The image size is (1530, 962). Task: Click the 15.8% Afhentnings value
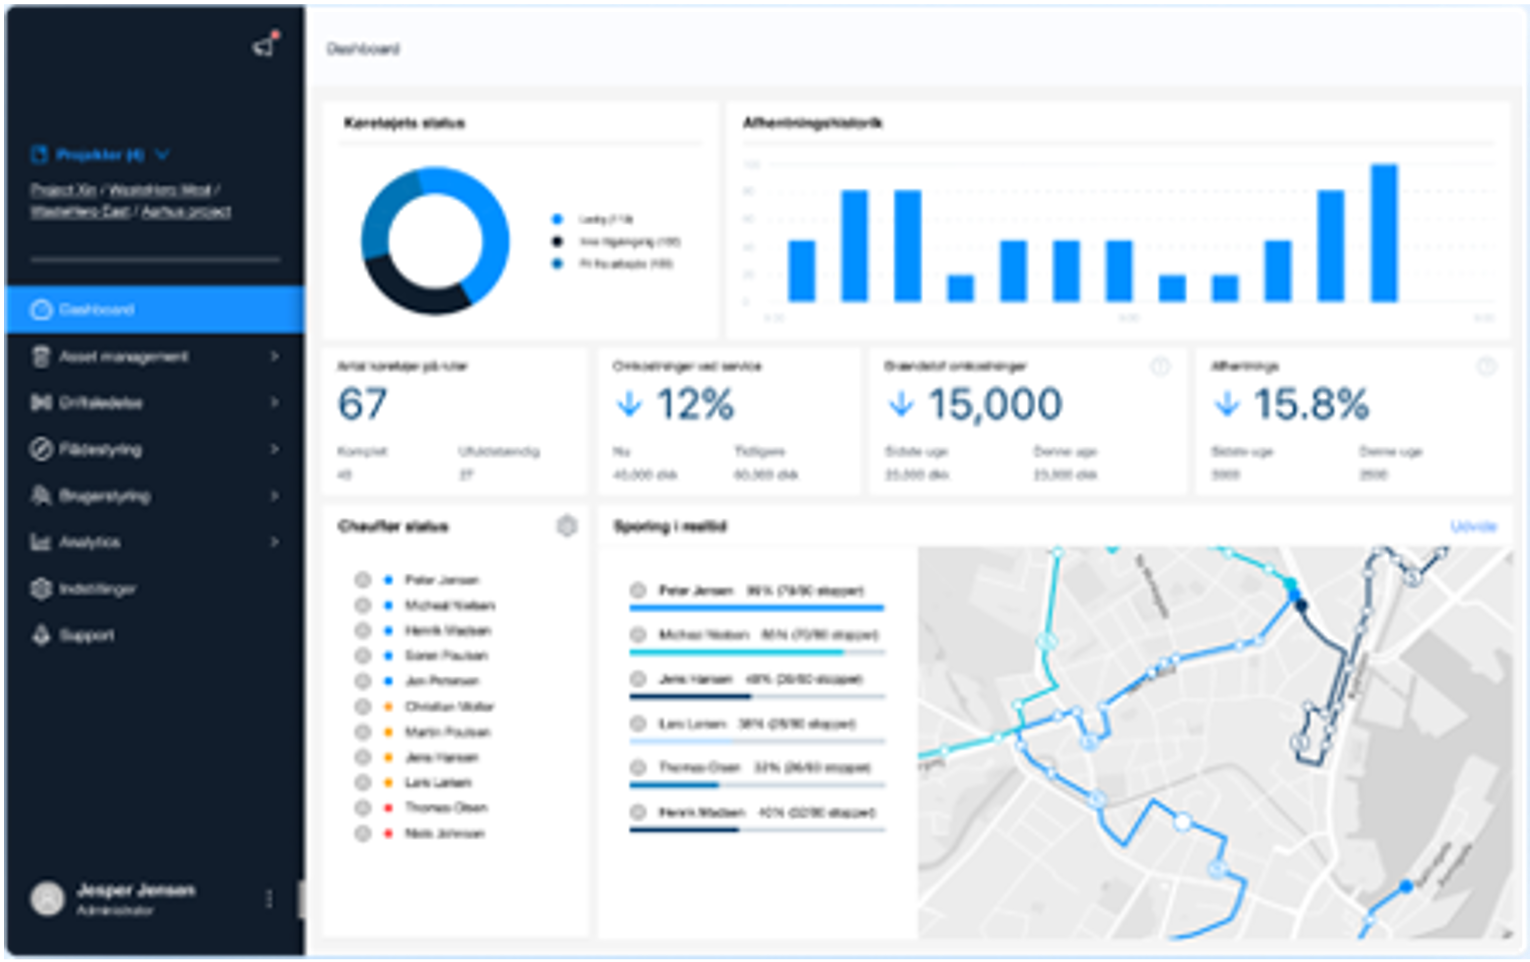(x=1311, y=405)
